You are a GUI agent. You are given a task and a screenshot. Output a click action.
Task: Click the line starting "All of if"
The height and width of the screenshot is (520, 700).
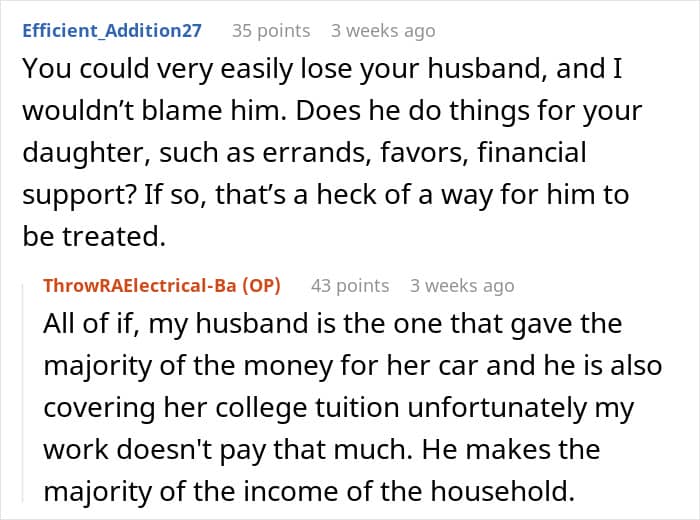coord(332,325)
